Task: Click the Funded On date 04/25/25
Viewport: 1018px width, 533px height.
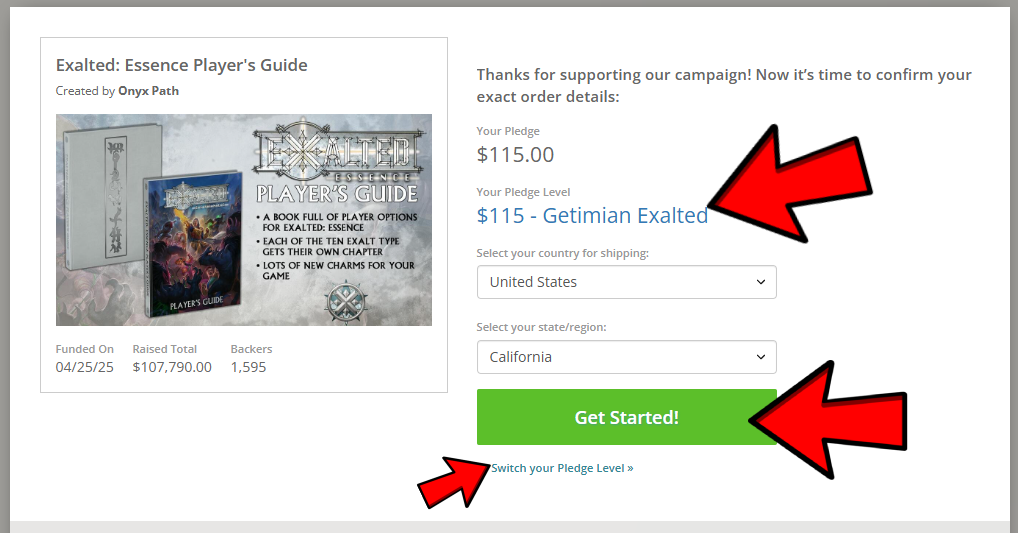Action: point(85,367)
